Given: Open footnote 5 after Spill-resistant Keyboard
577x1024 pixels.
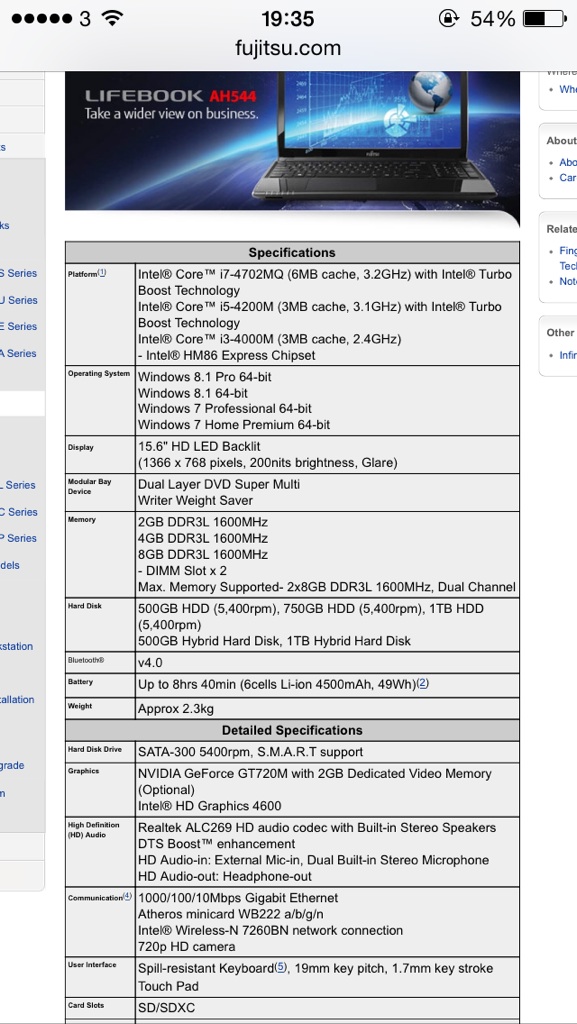Looking at the screenshot, I should coord(281,967).
